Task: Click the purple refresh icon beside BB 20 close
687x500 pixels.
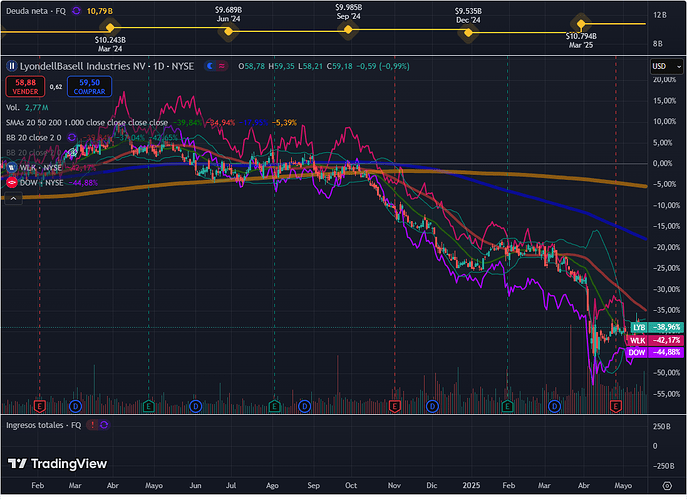Action: (x=72, y=138)
